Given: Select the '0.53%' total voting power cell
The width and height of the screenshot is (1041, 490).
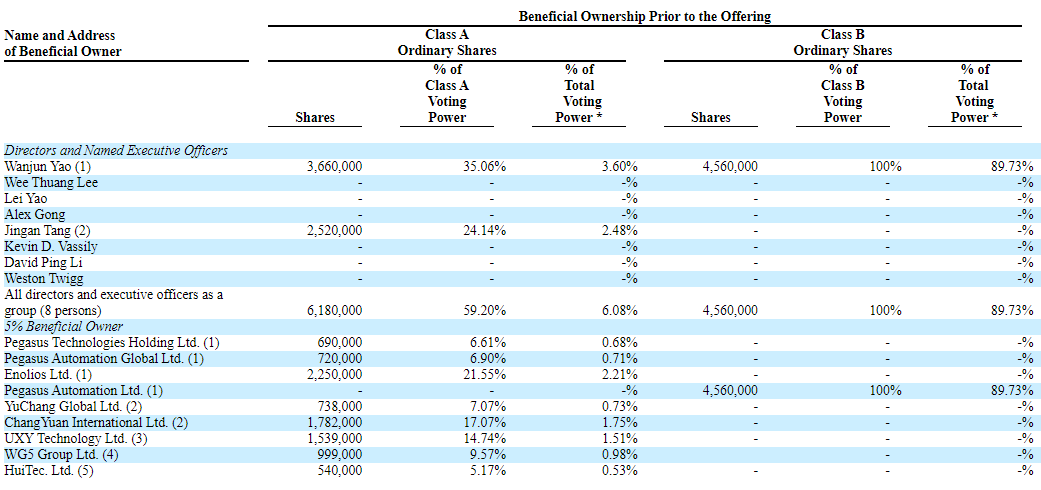Looking at the screenshot, I should pos(619,470).
